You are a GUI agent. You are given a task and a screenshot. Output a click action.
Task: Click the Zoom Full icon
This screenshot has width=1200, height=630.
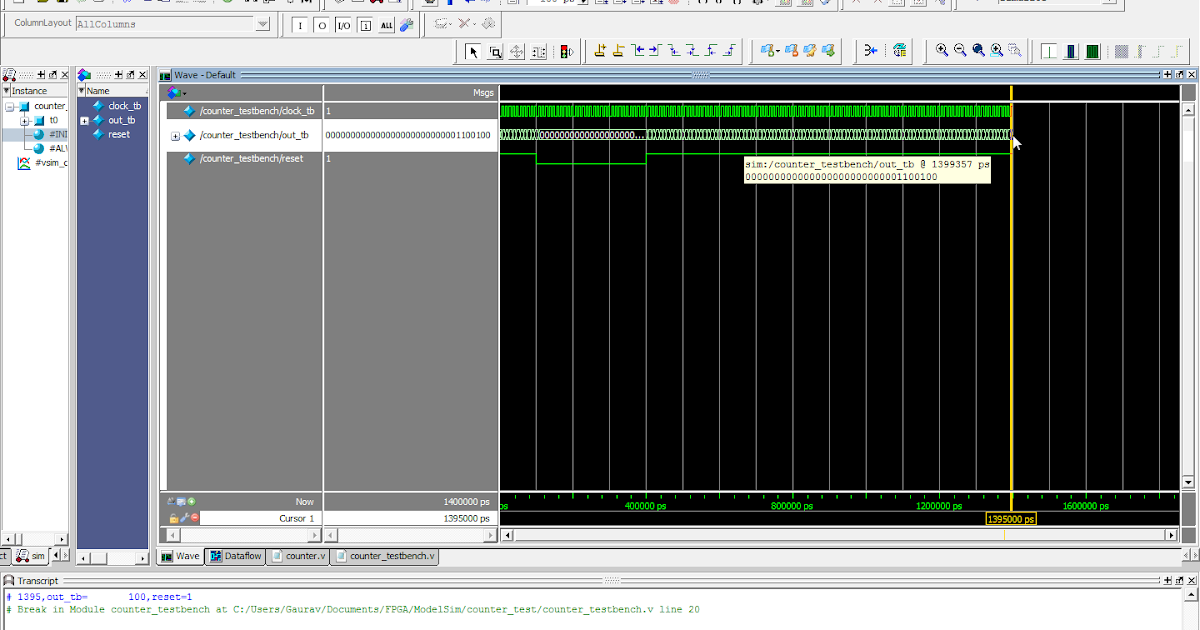point(978,51)
